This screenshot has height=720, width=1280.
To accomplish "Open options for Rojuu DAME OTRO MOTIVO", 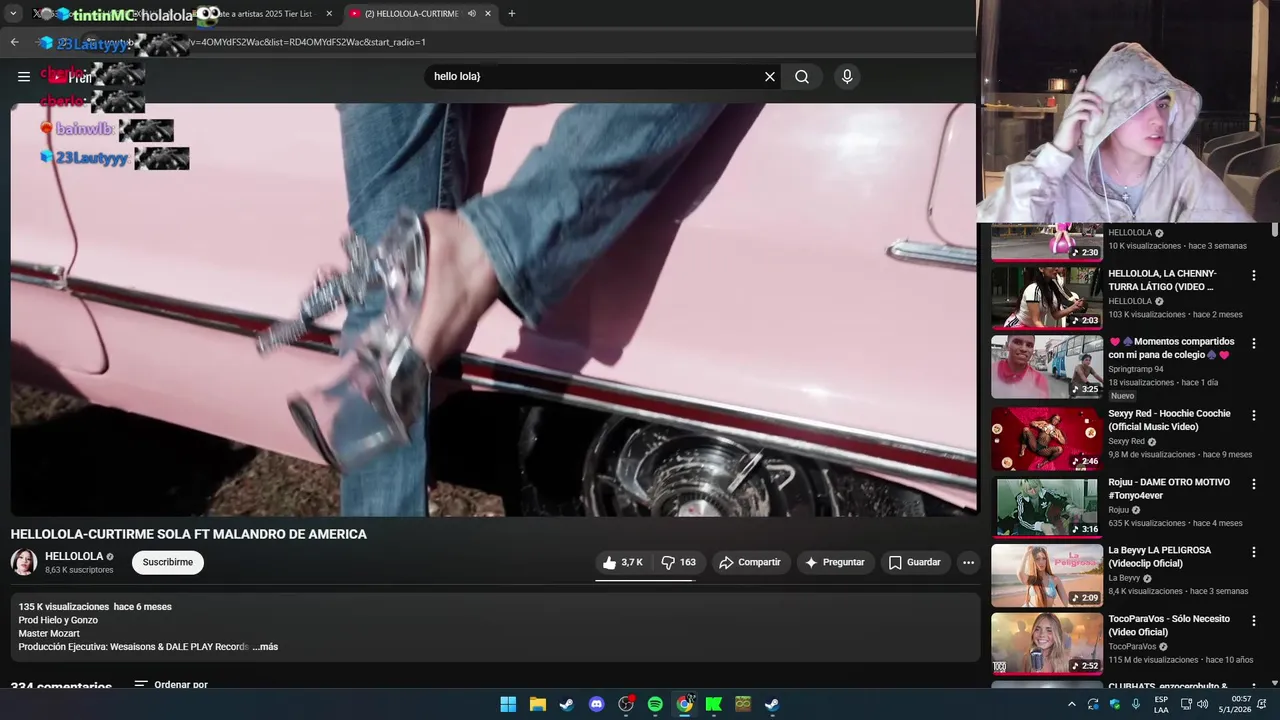I will [x=1253, y=484].
